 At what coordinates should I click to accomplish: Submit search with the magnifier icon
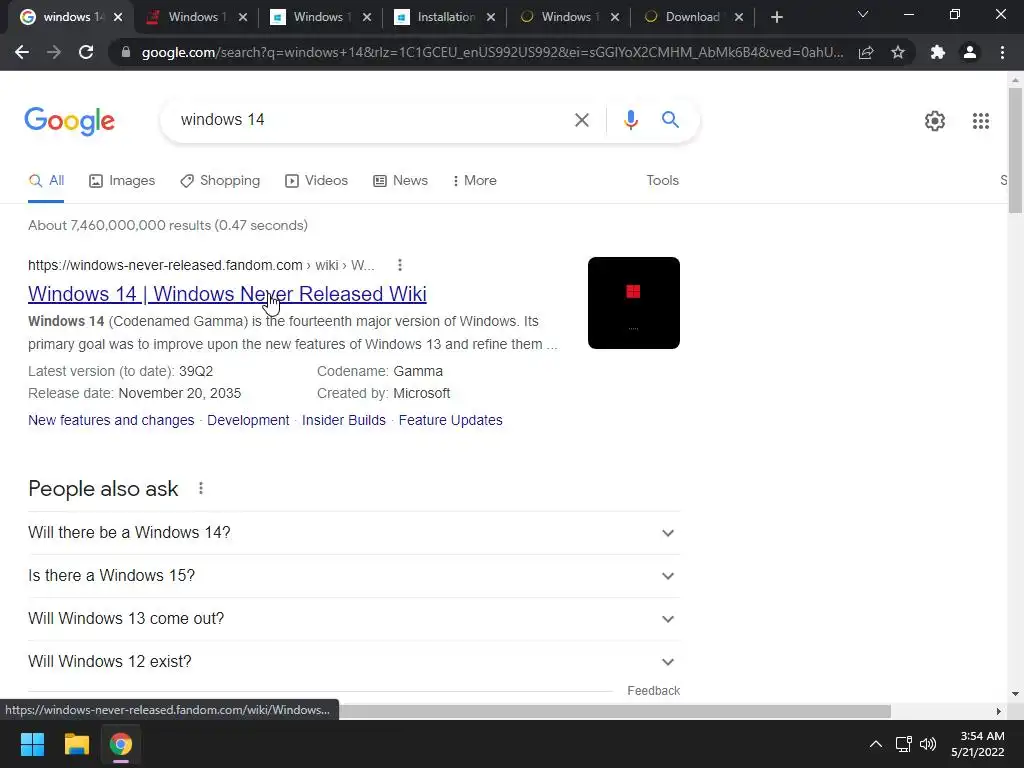[670, 120]
